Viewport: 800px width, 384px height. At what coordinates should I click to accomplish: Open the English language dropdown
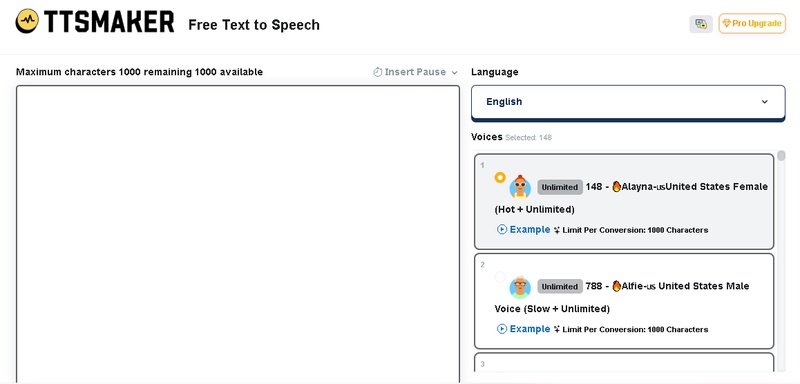coord(628,102)
